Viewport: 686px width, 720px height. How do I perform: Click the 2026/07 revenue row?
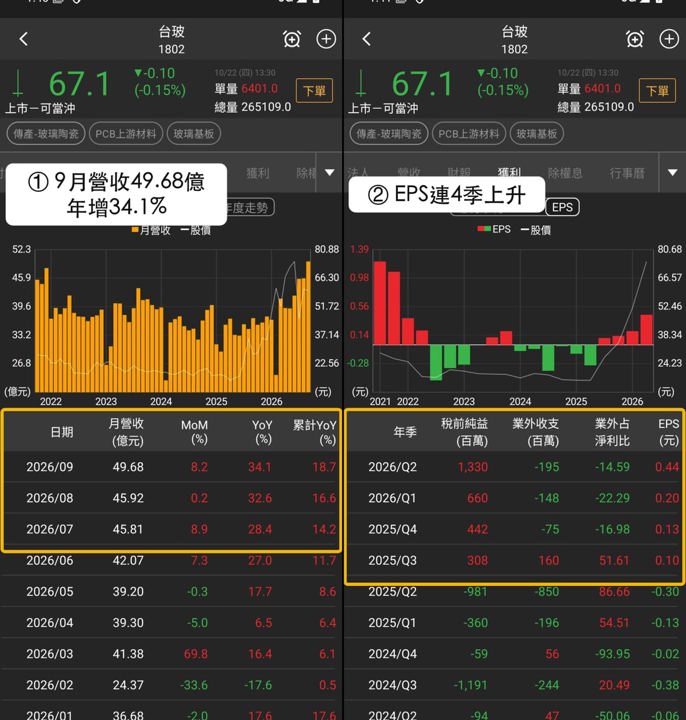[171, 529]
